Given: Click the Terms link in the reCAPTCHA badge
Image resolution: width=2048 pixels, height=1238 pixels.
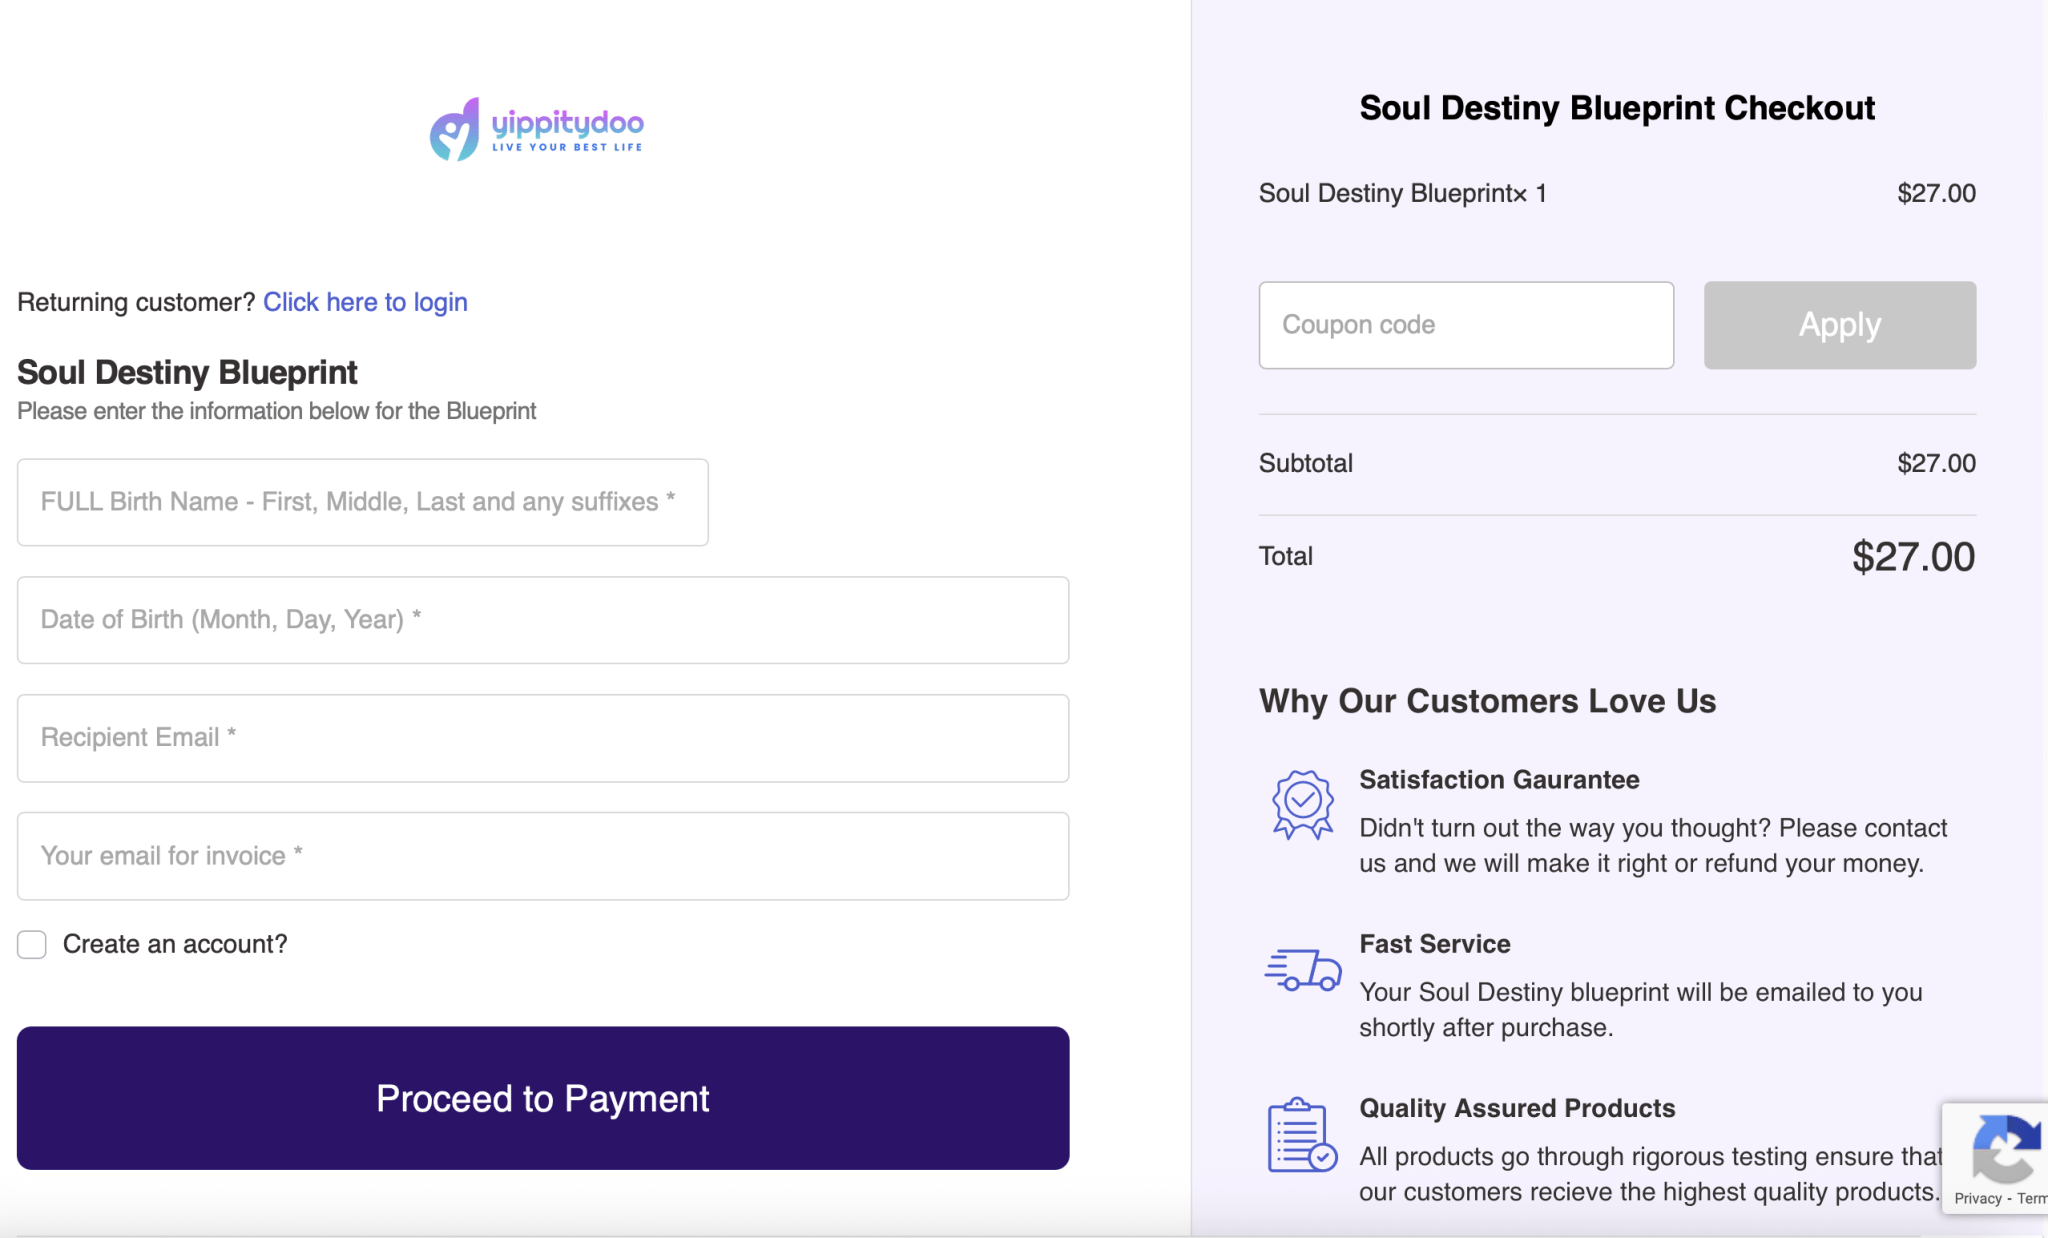Looking at the screenshot, I should coord(2033,1198).
